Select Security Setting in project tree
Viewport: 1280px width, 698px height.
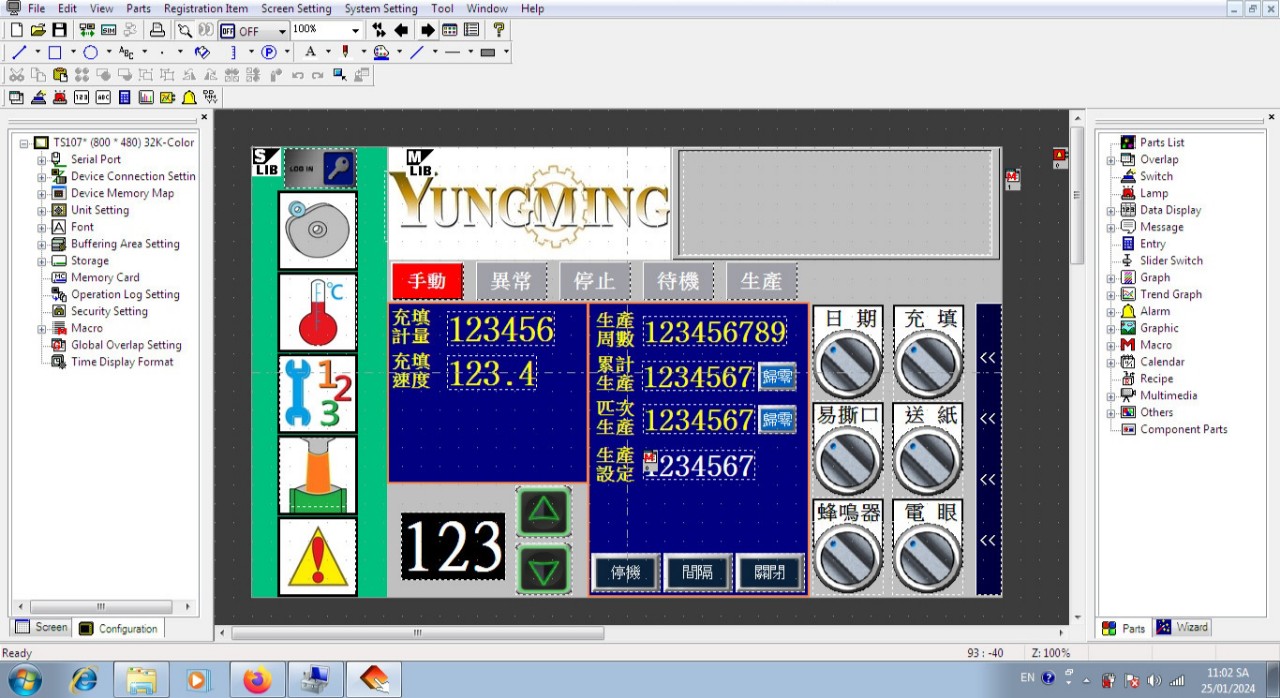[109, 311]
